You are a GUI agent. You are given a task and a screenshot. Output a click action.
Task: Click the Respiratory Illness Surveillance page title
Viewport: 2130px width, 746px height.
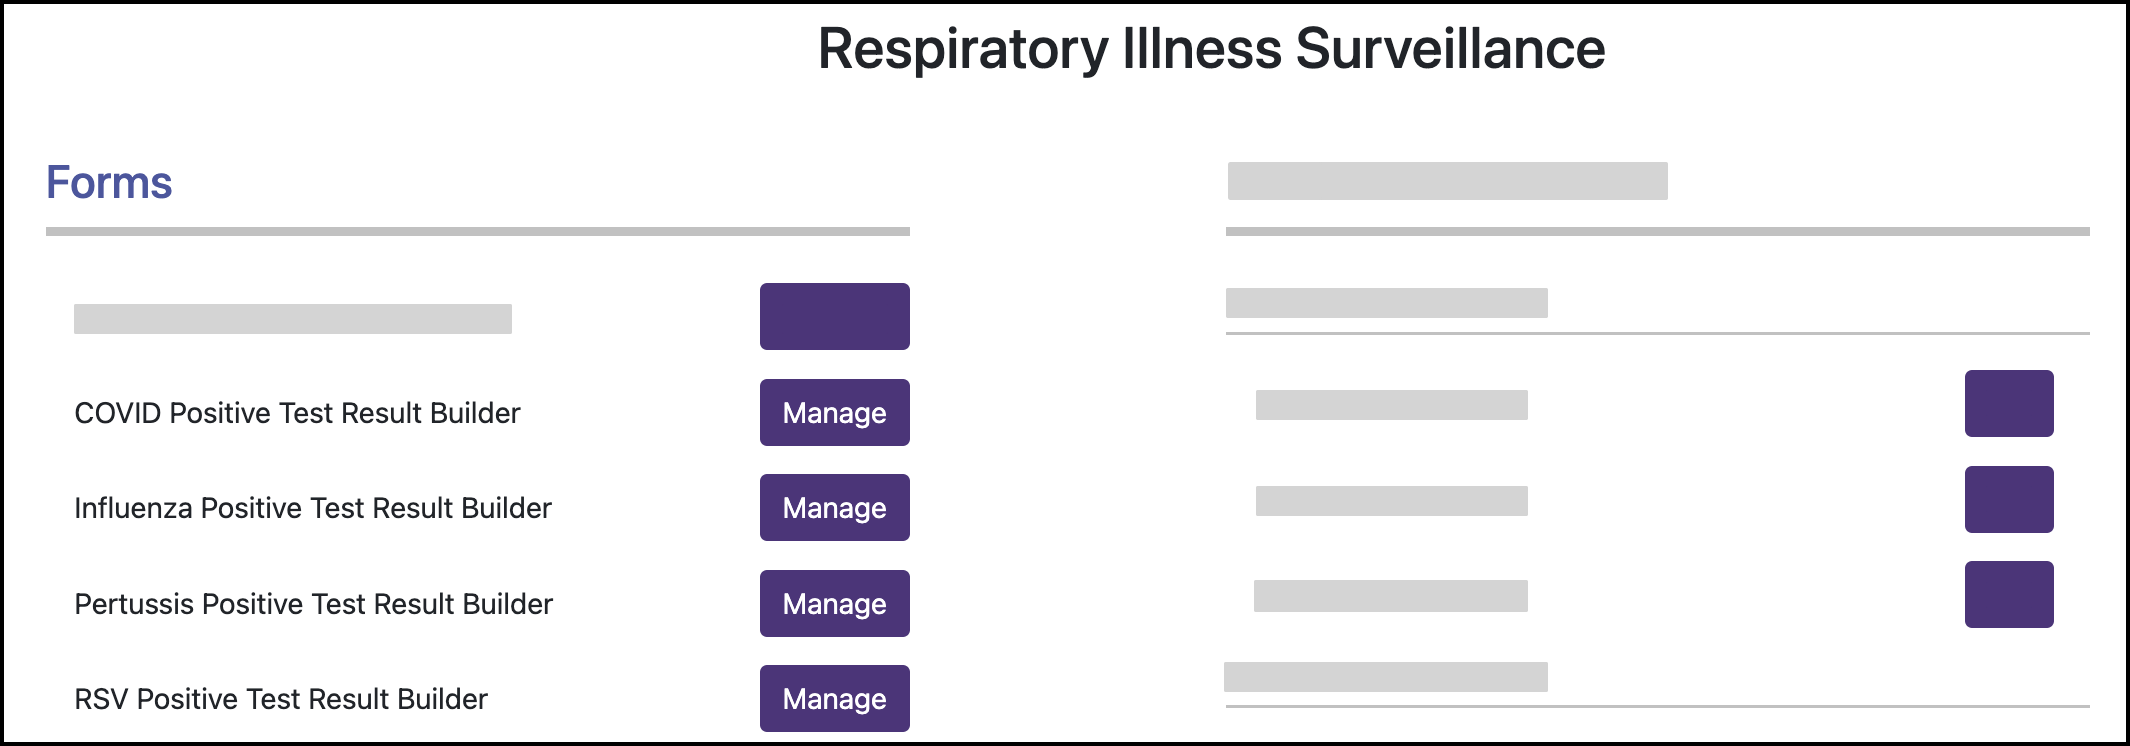pyautogui.click(x=1211, y=48)
